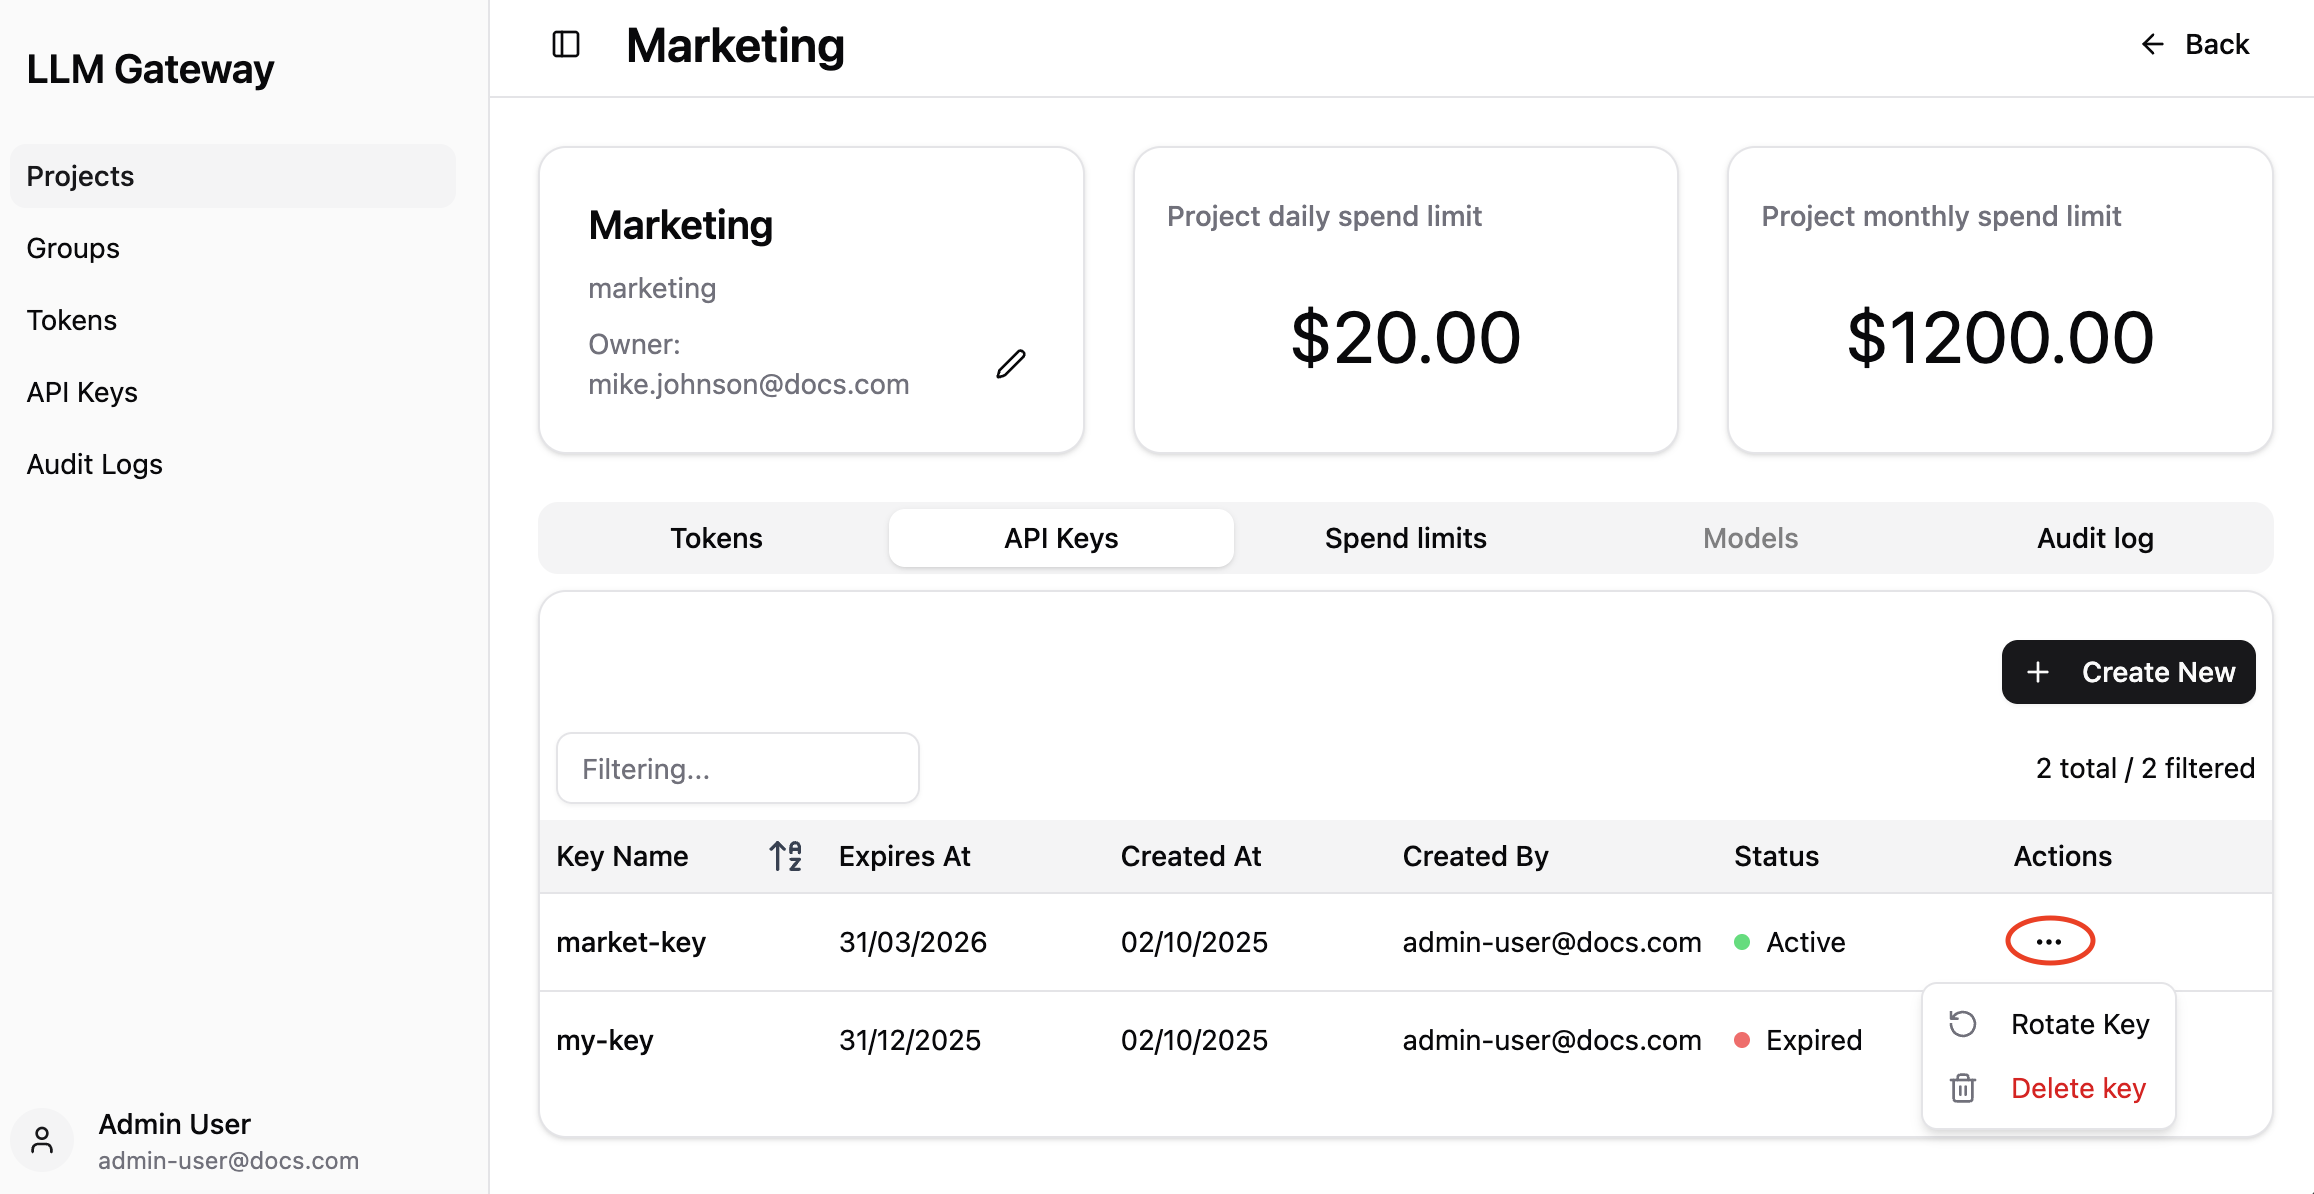Select the my-key row name
The width and height of the screenshot is (2314, 1194).
click(x=605, y=1040)
